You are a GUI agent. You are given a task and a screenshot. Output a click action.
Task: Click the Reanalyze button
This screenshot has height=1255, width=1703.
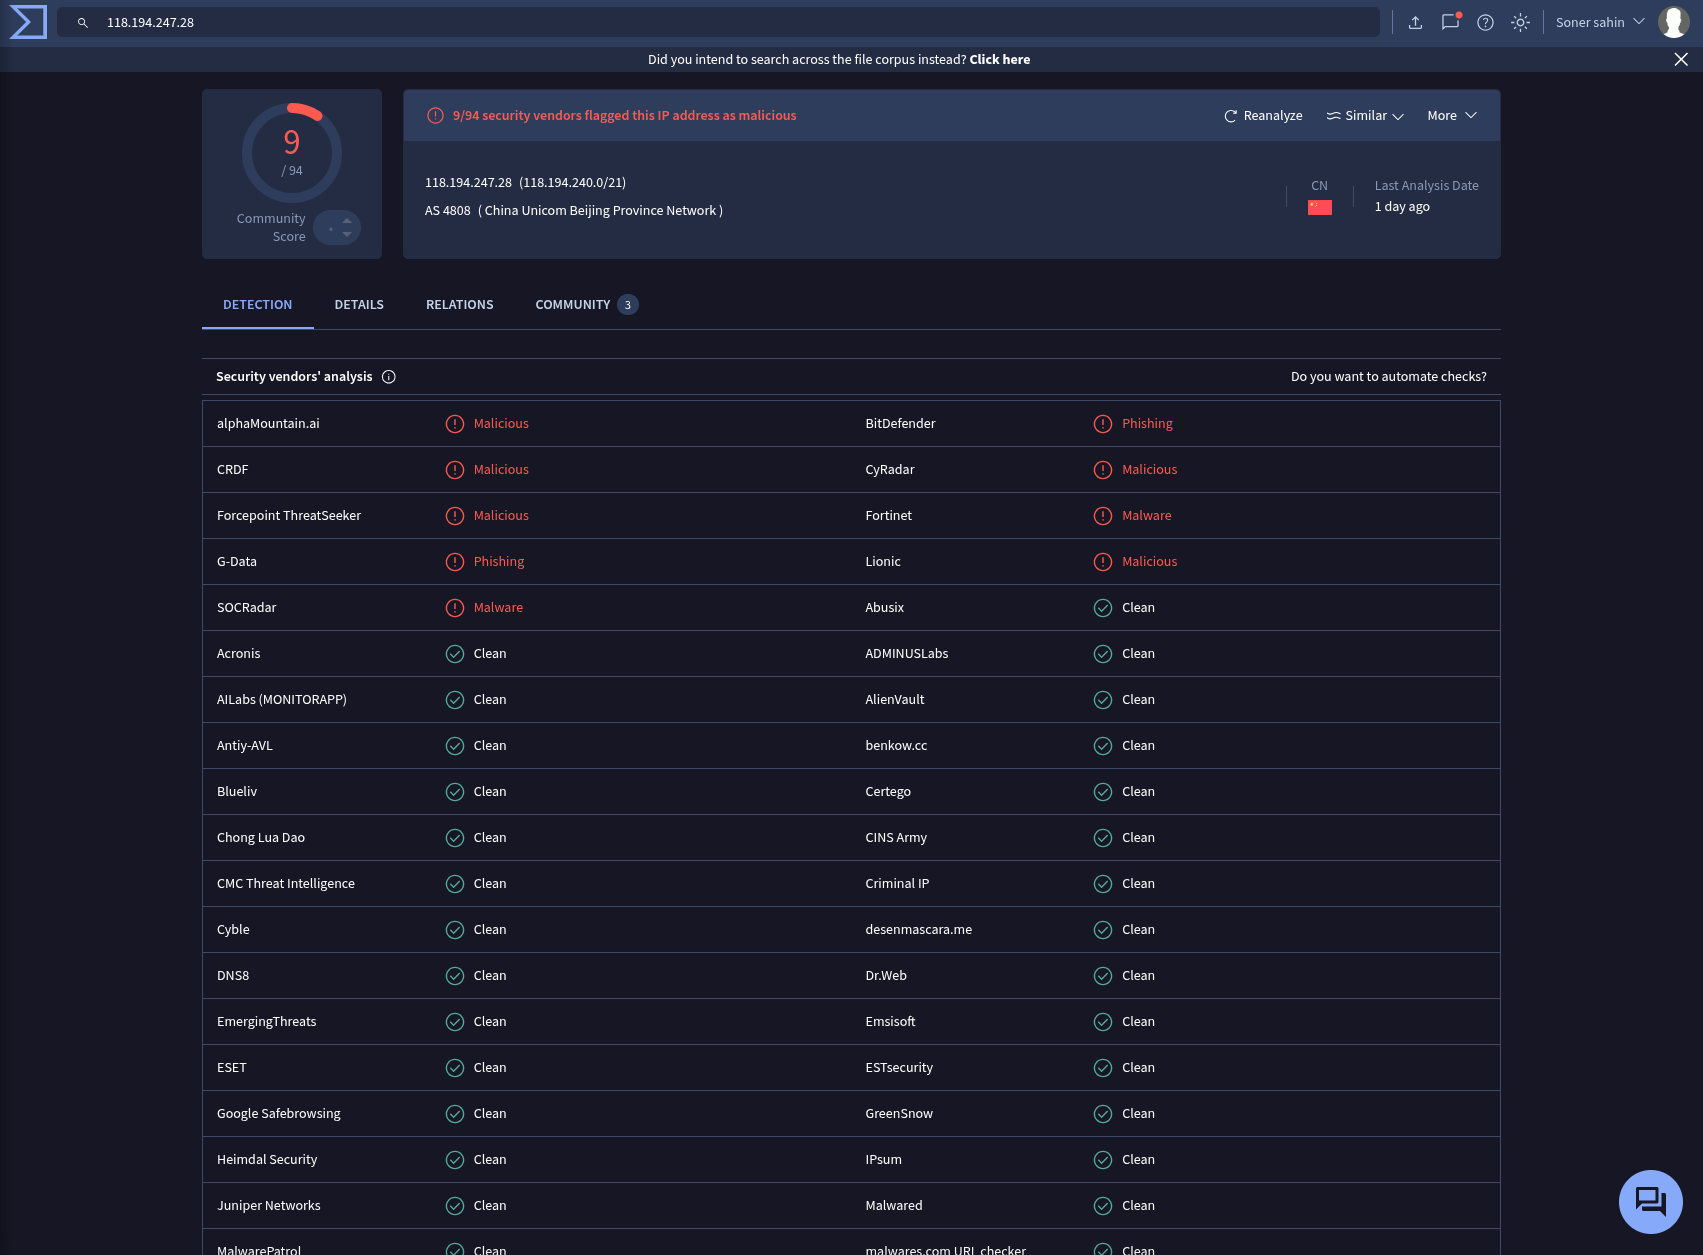click(1263, 116)
